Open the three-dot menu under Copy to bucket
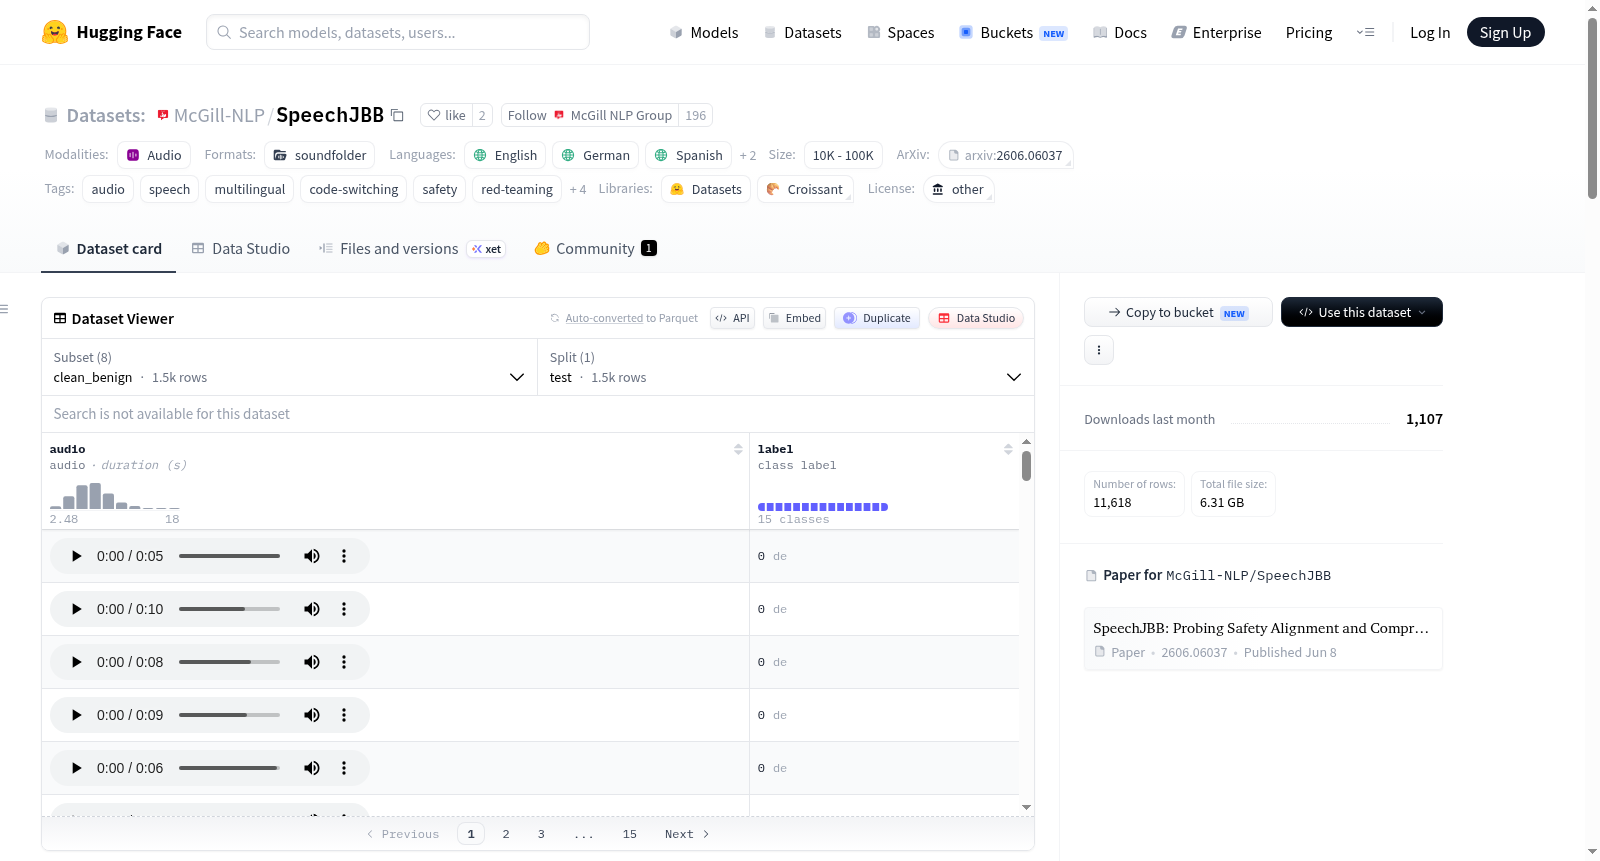 pyautogui.click(x=1099, y=350)
